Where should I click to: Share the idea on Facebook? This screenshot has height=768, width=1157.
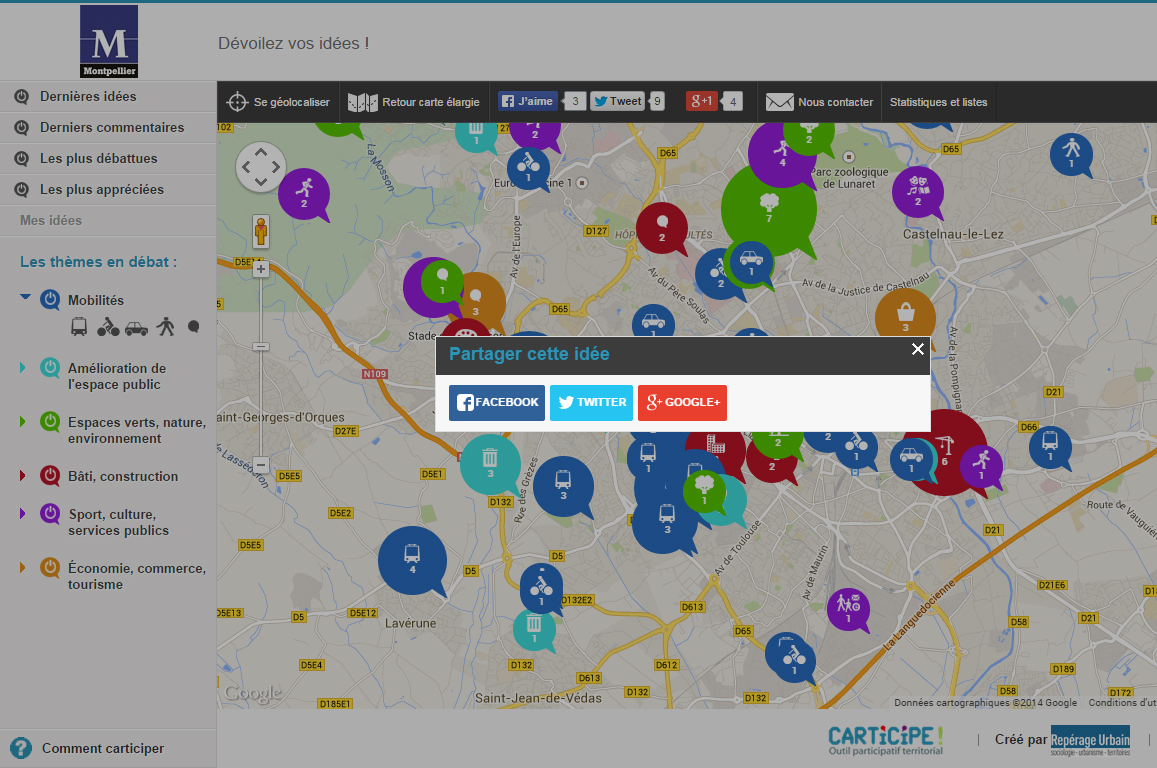pyautogui.click(x=497, y=402)
